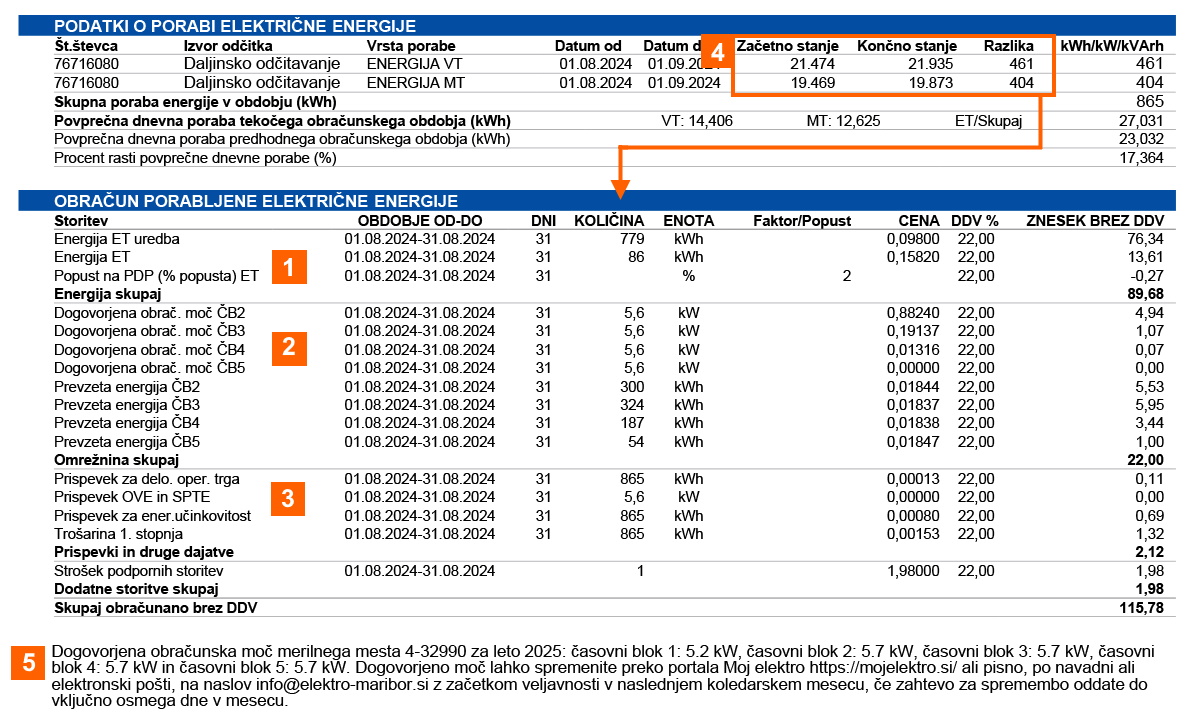The width and height of the screenshot is (1198, 715).
Task: Select the "ENERGIJA VT" cell
Action: pyautogui.click(x=414, y=64)
